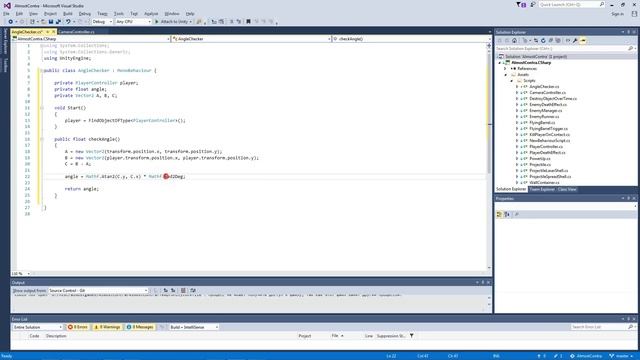Click the Solution Explorer Refresh icon
The width and height of the screenshot is (640, 360).
point(543,40)
